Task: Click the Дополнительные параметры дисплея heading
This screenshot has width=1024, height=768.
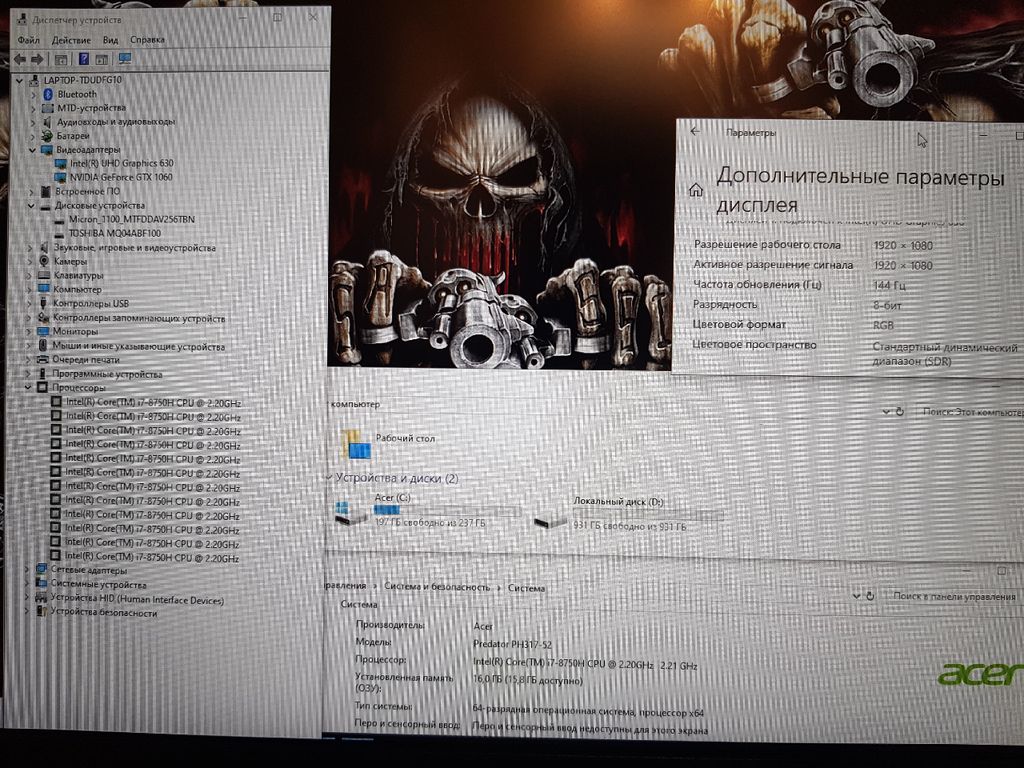Action: click(860, 190)
